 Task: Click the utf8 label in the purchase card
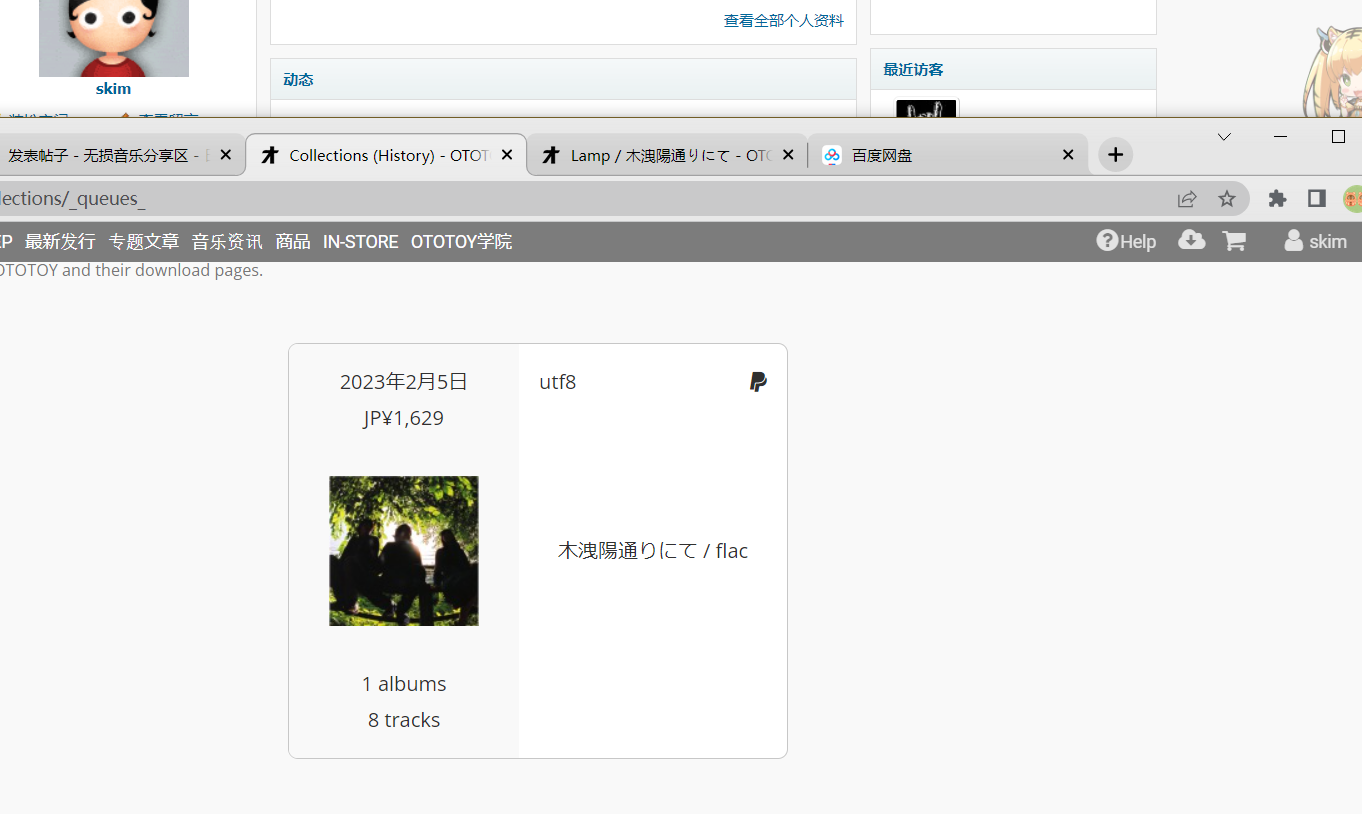557,382
